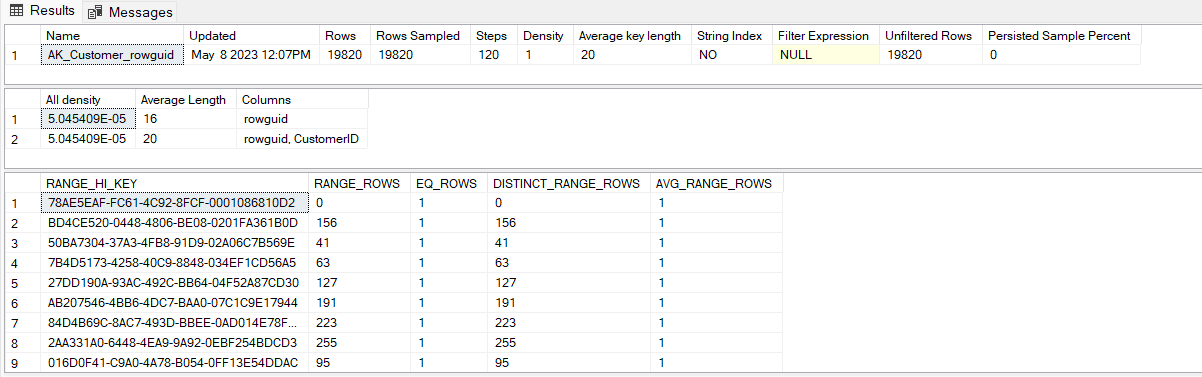
Task: Click the AVG_RANGE_ROWS column header
Action: click(717, 183)
